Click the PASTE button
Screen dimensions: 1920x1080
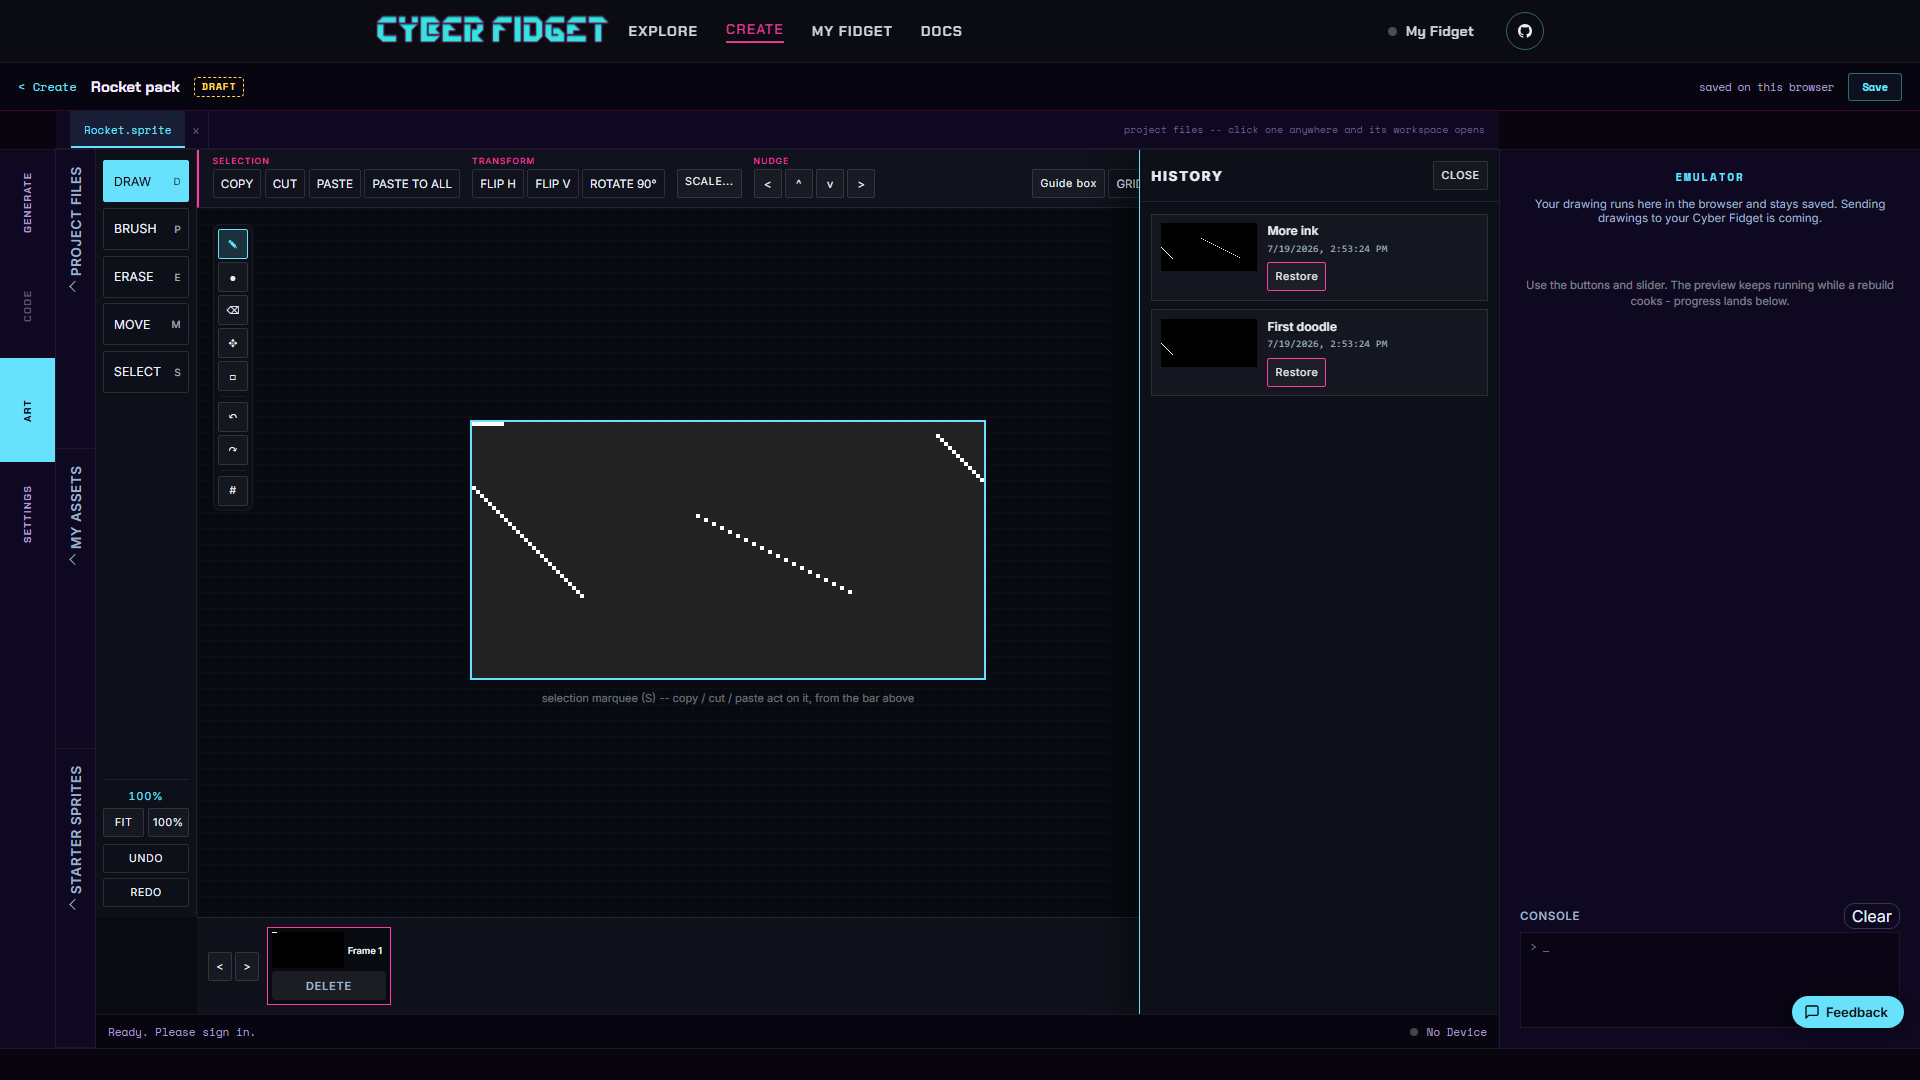pos(335,184)
